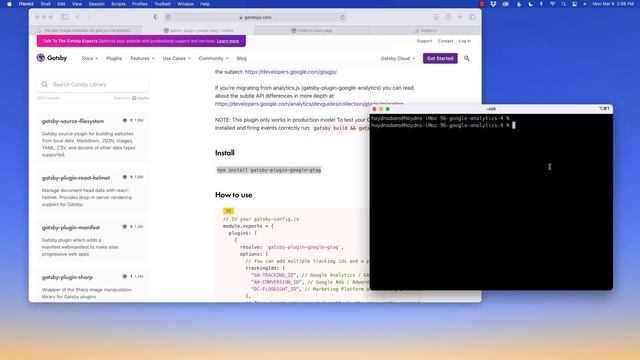Go back in Safari history

78,17
